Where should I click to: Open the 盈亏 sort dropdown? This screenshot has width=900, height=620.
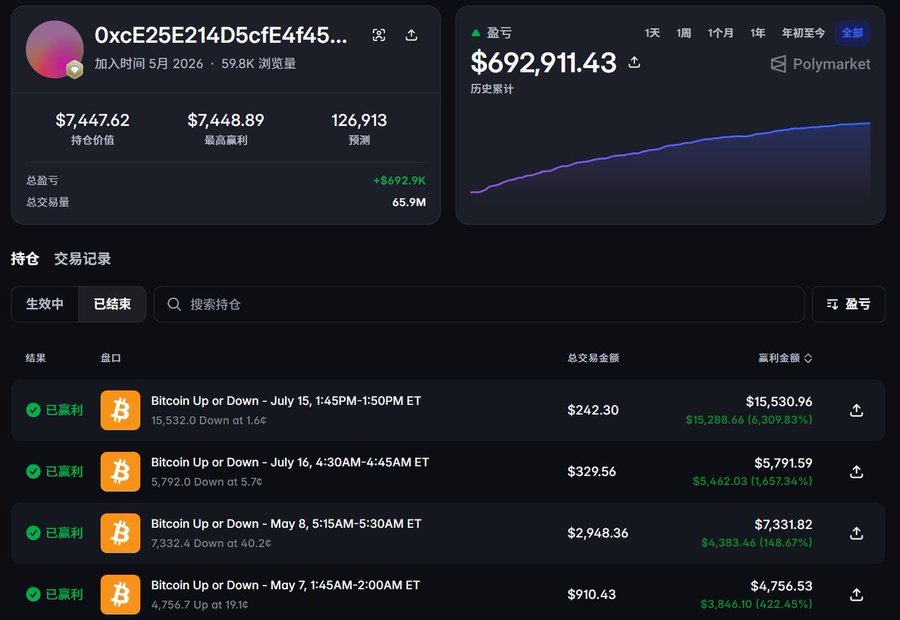[x=848, y=304]
